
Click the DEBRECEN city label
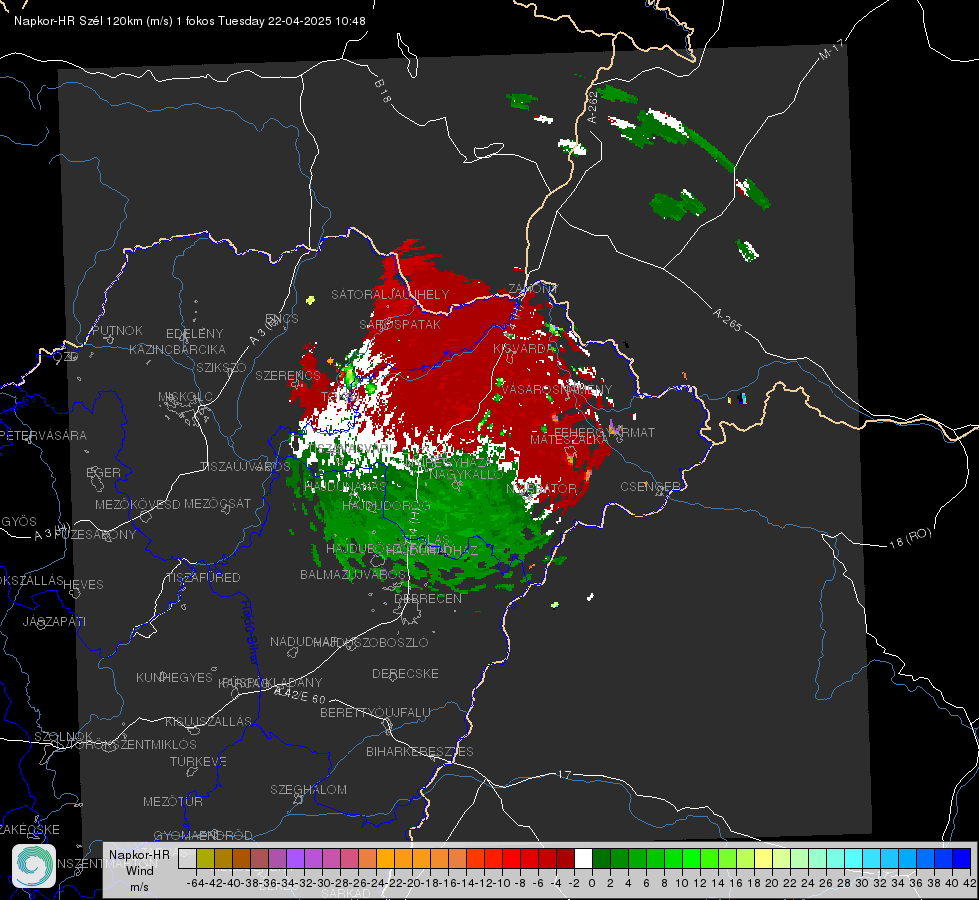428,598
